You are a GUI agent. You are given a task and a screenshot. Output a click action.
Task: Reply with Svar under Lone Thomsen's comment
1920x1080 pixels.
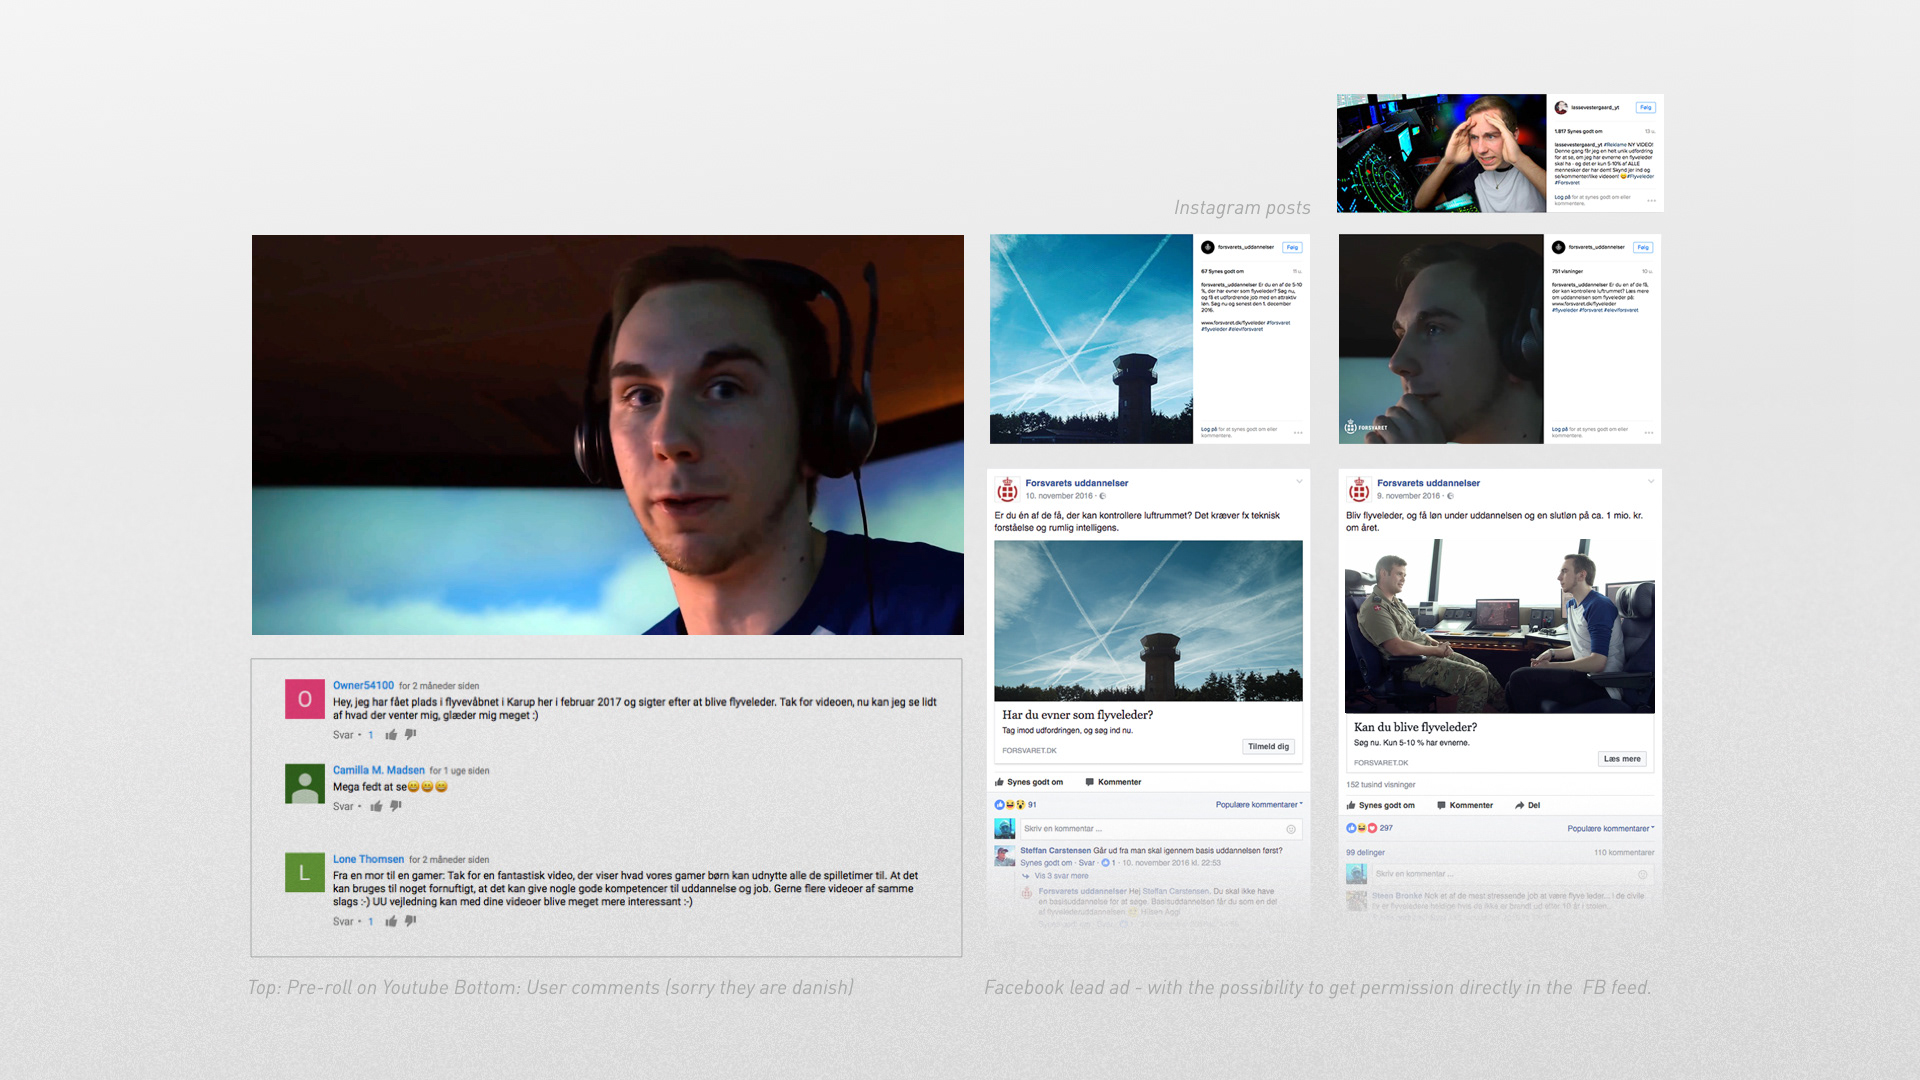pyautogui.click(x=343, y=922)
